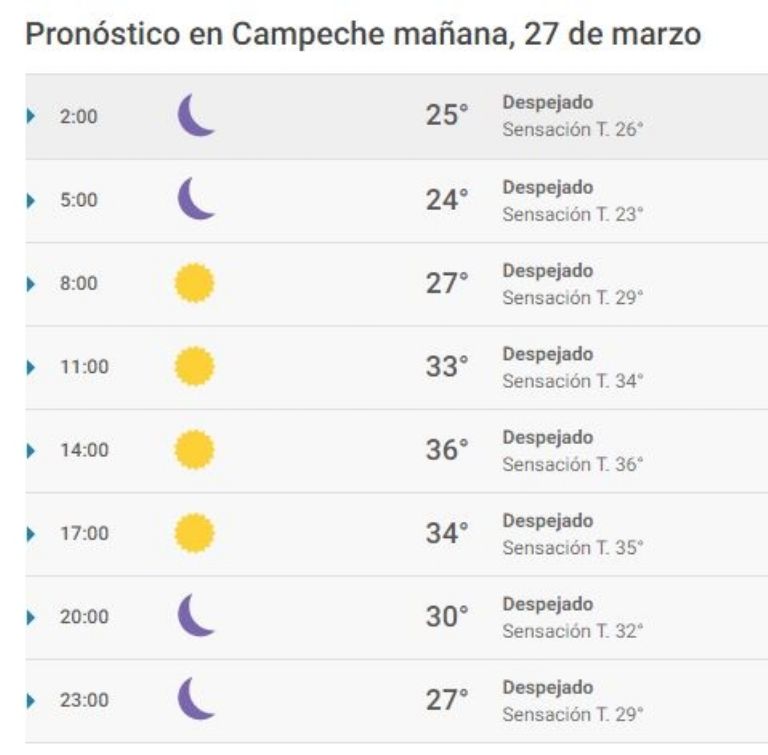Expand the 5:00 forecast row arrow

tap(31, 200)
